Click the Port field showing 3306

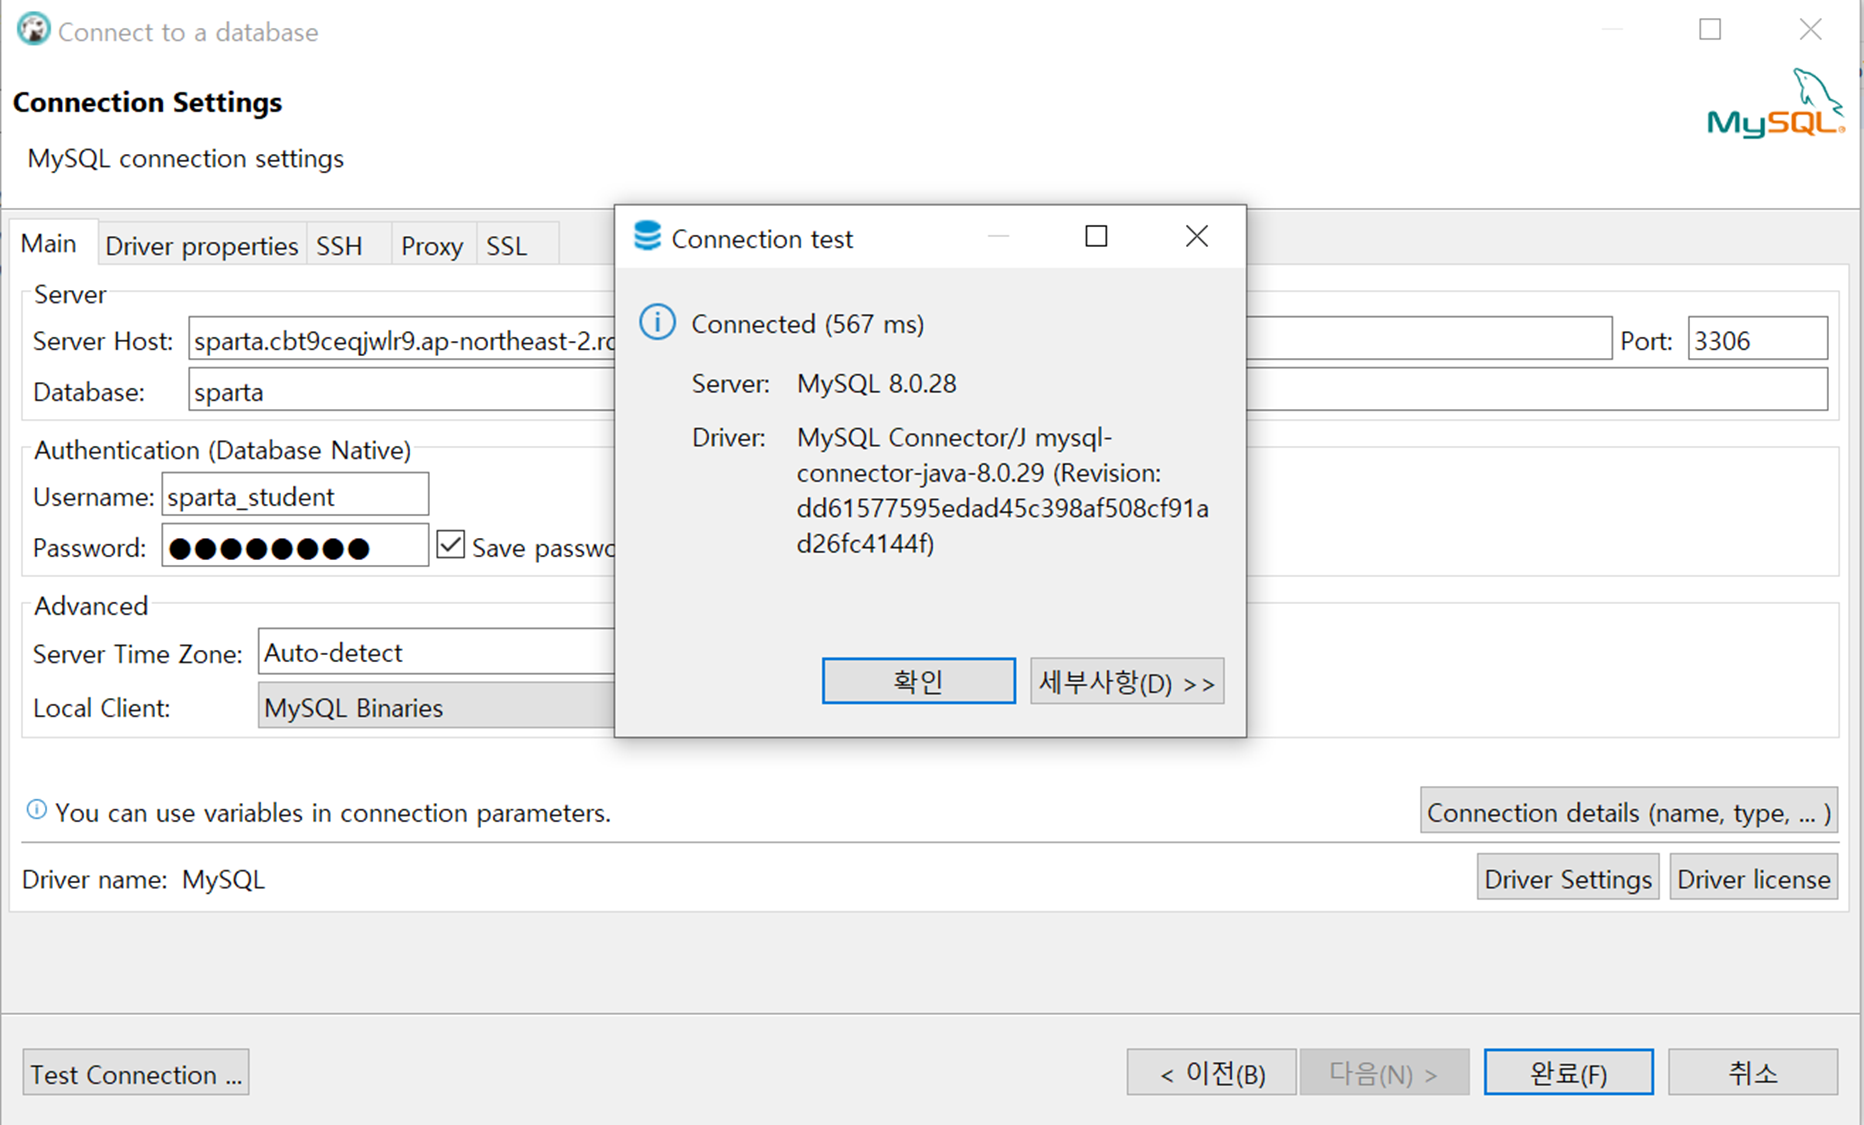point(1758,339)
